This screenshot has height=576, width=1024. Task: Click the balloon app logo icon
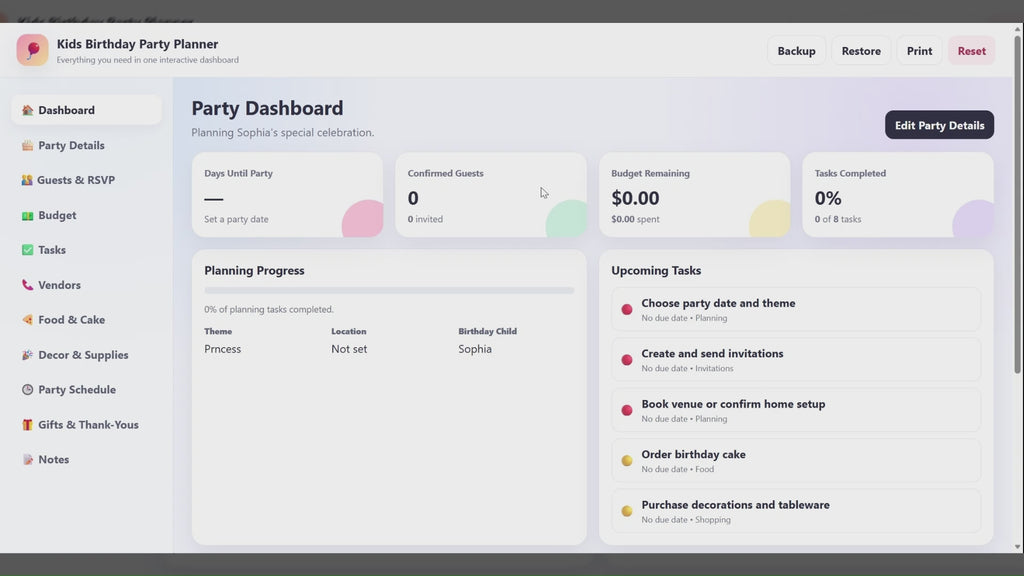point(32,50)
